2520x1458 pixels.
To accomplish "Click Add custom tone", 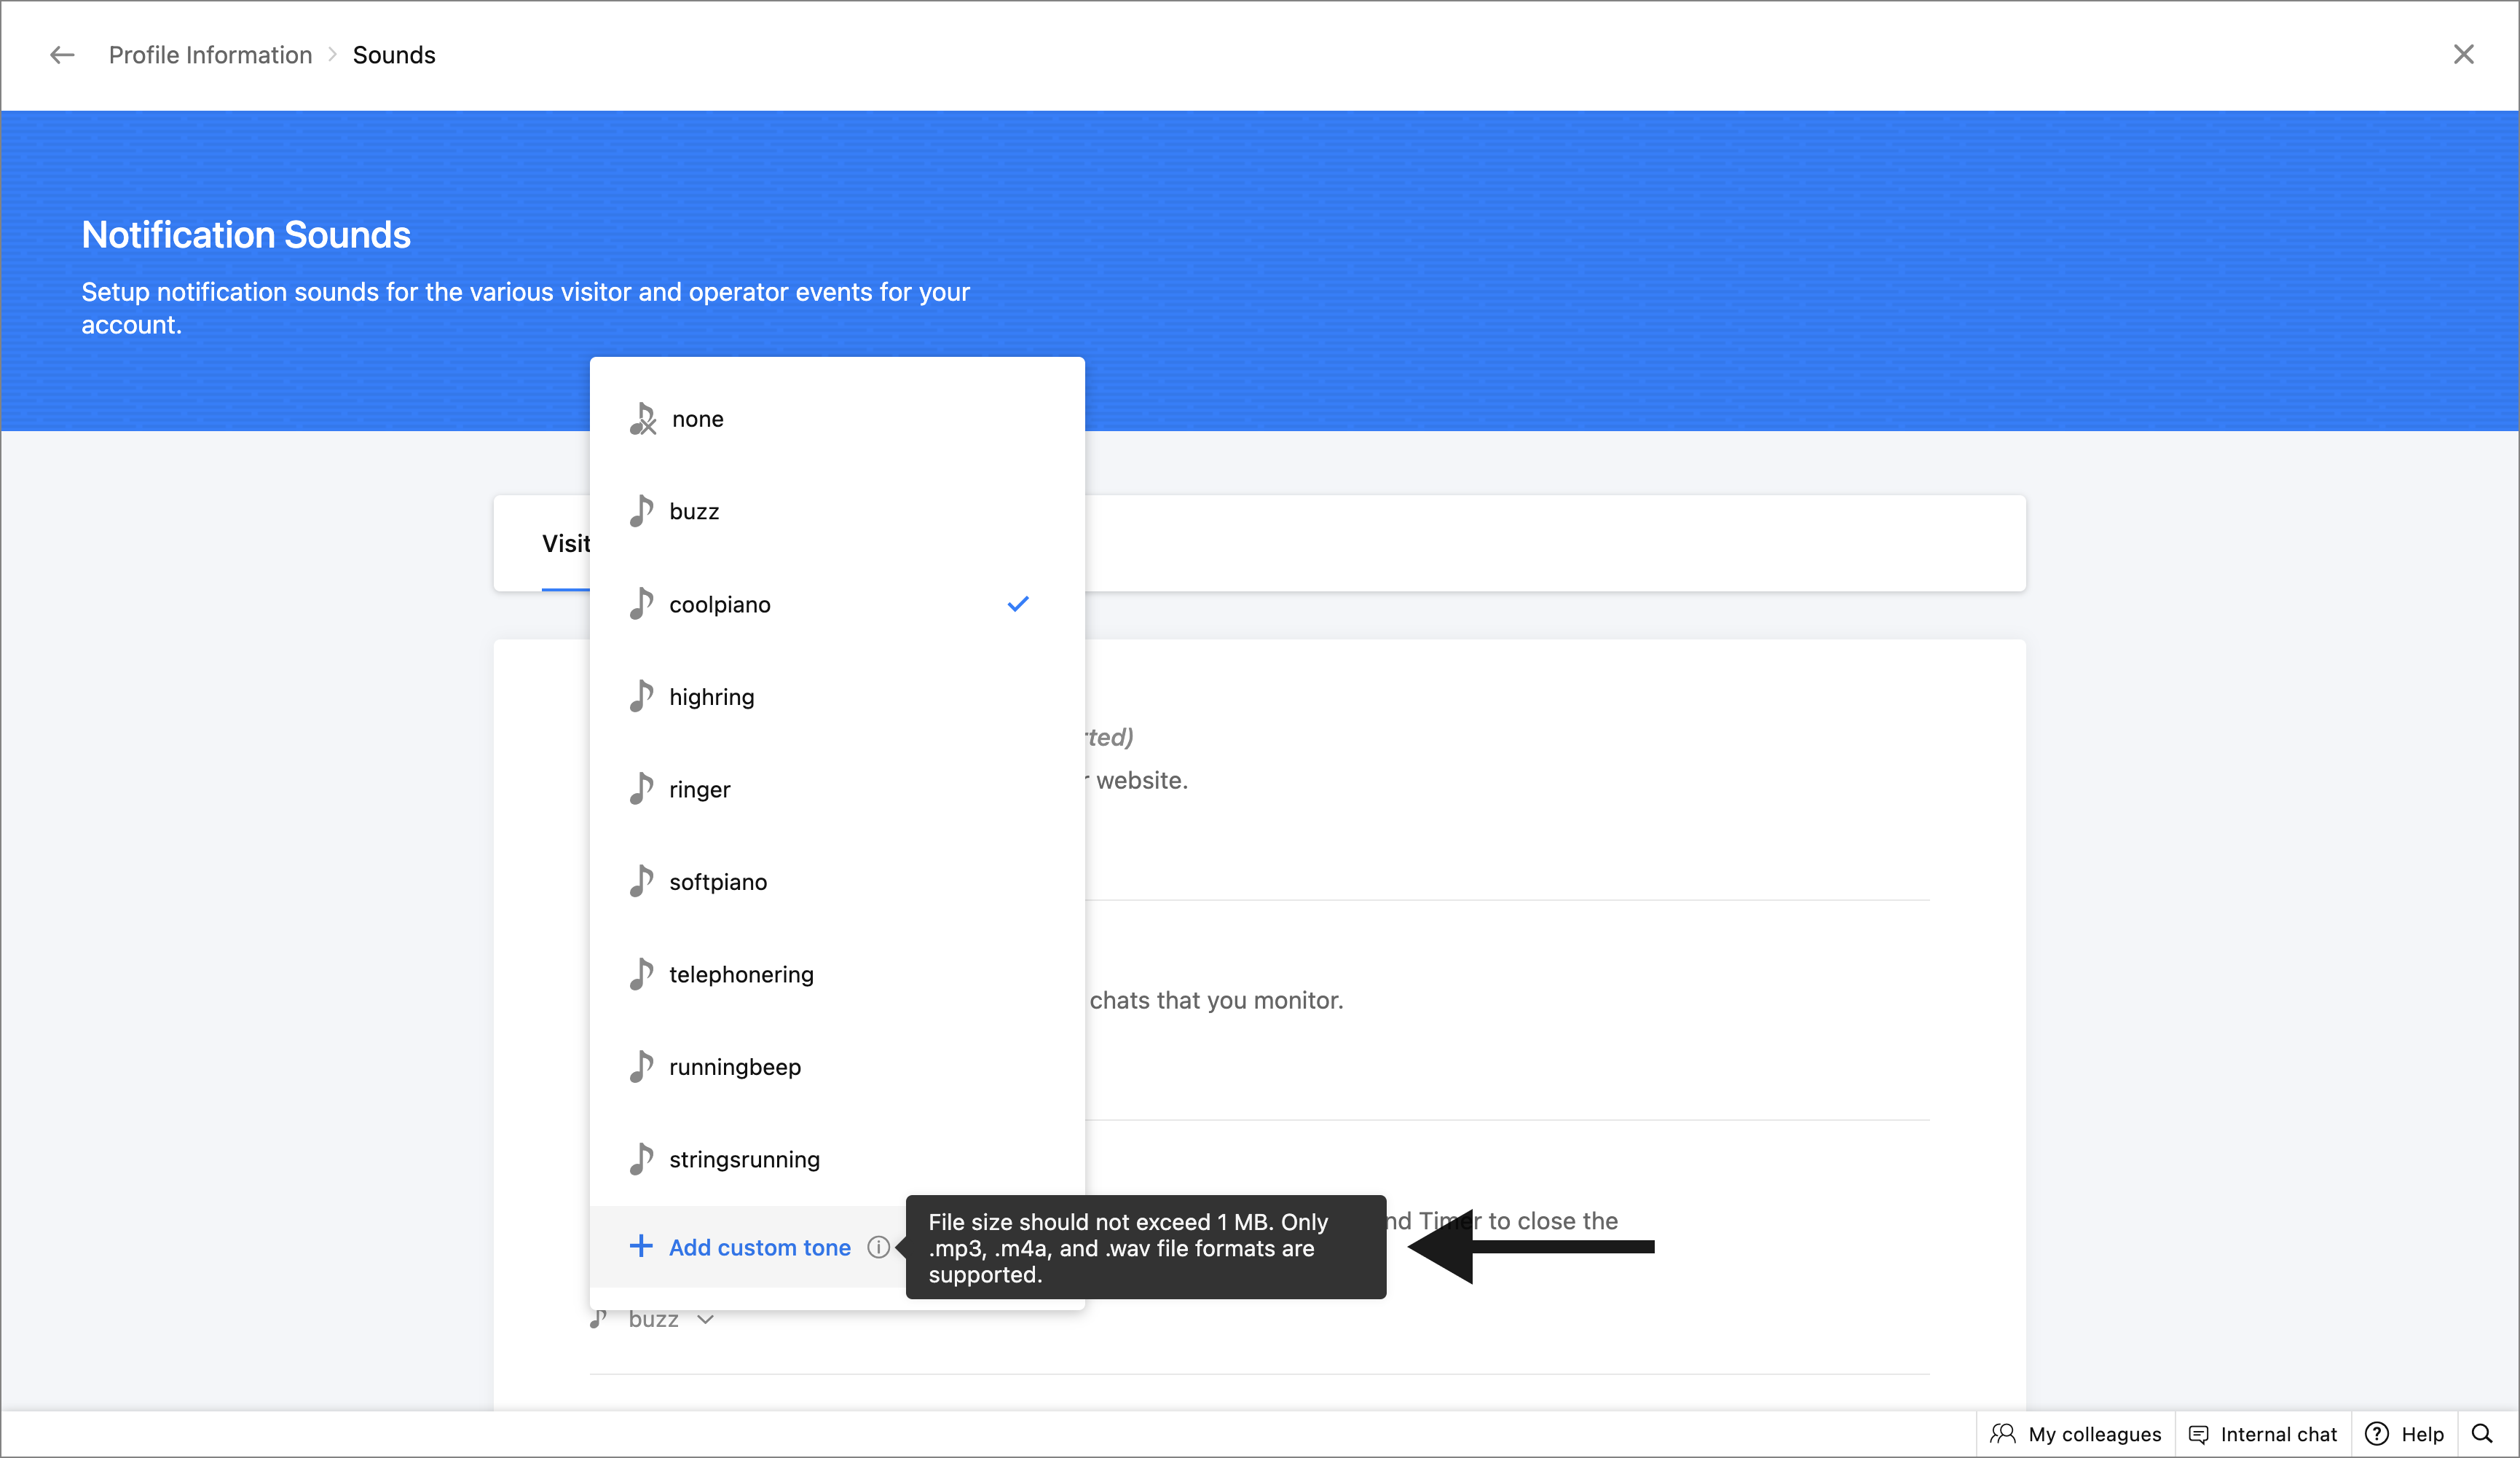I will pyautogui.click(x=759, y=1247).
